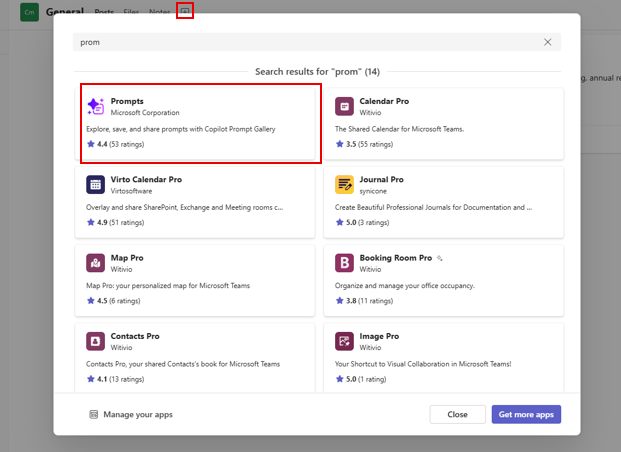Viewport: 621px width, 452px height.
Task: Click the star icon on Calendar Pro
Action: click(x=339, y=144)
